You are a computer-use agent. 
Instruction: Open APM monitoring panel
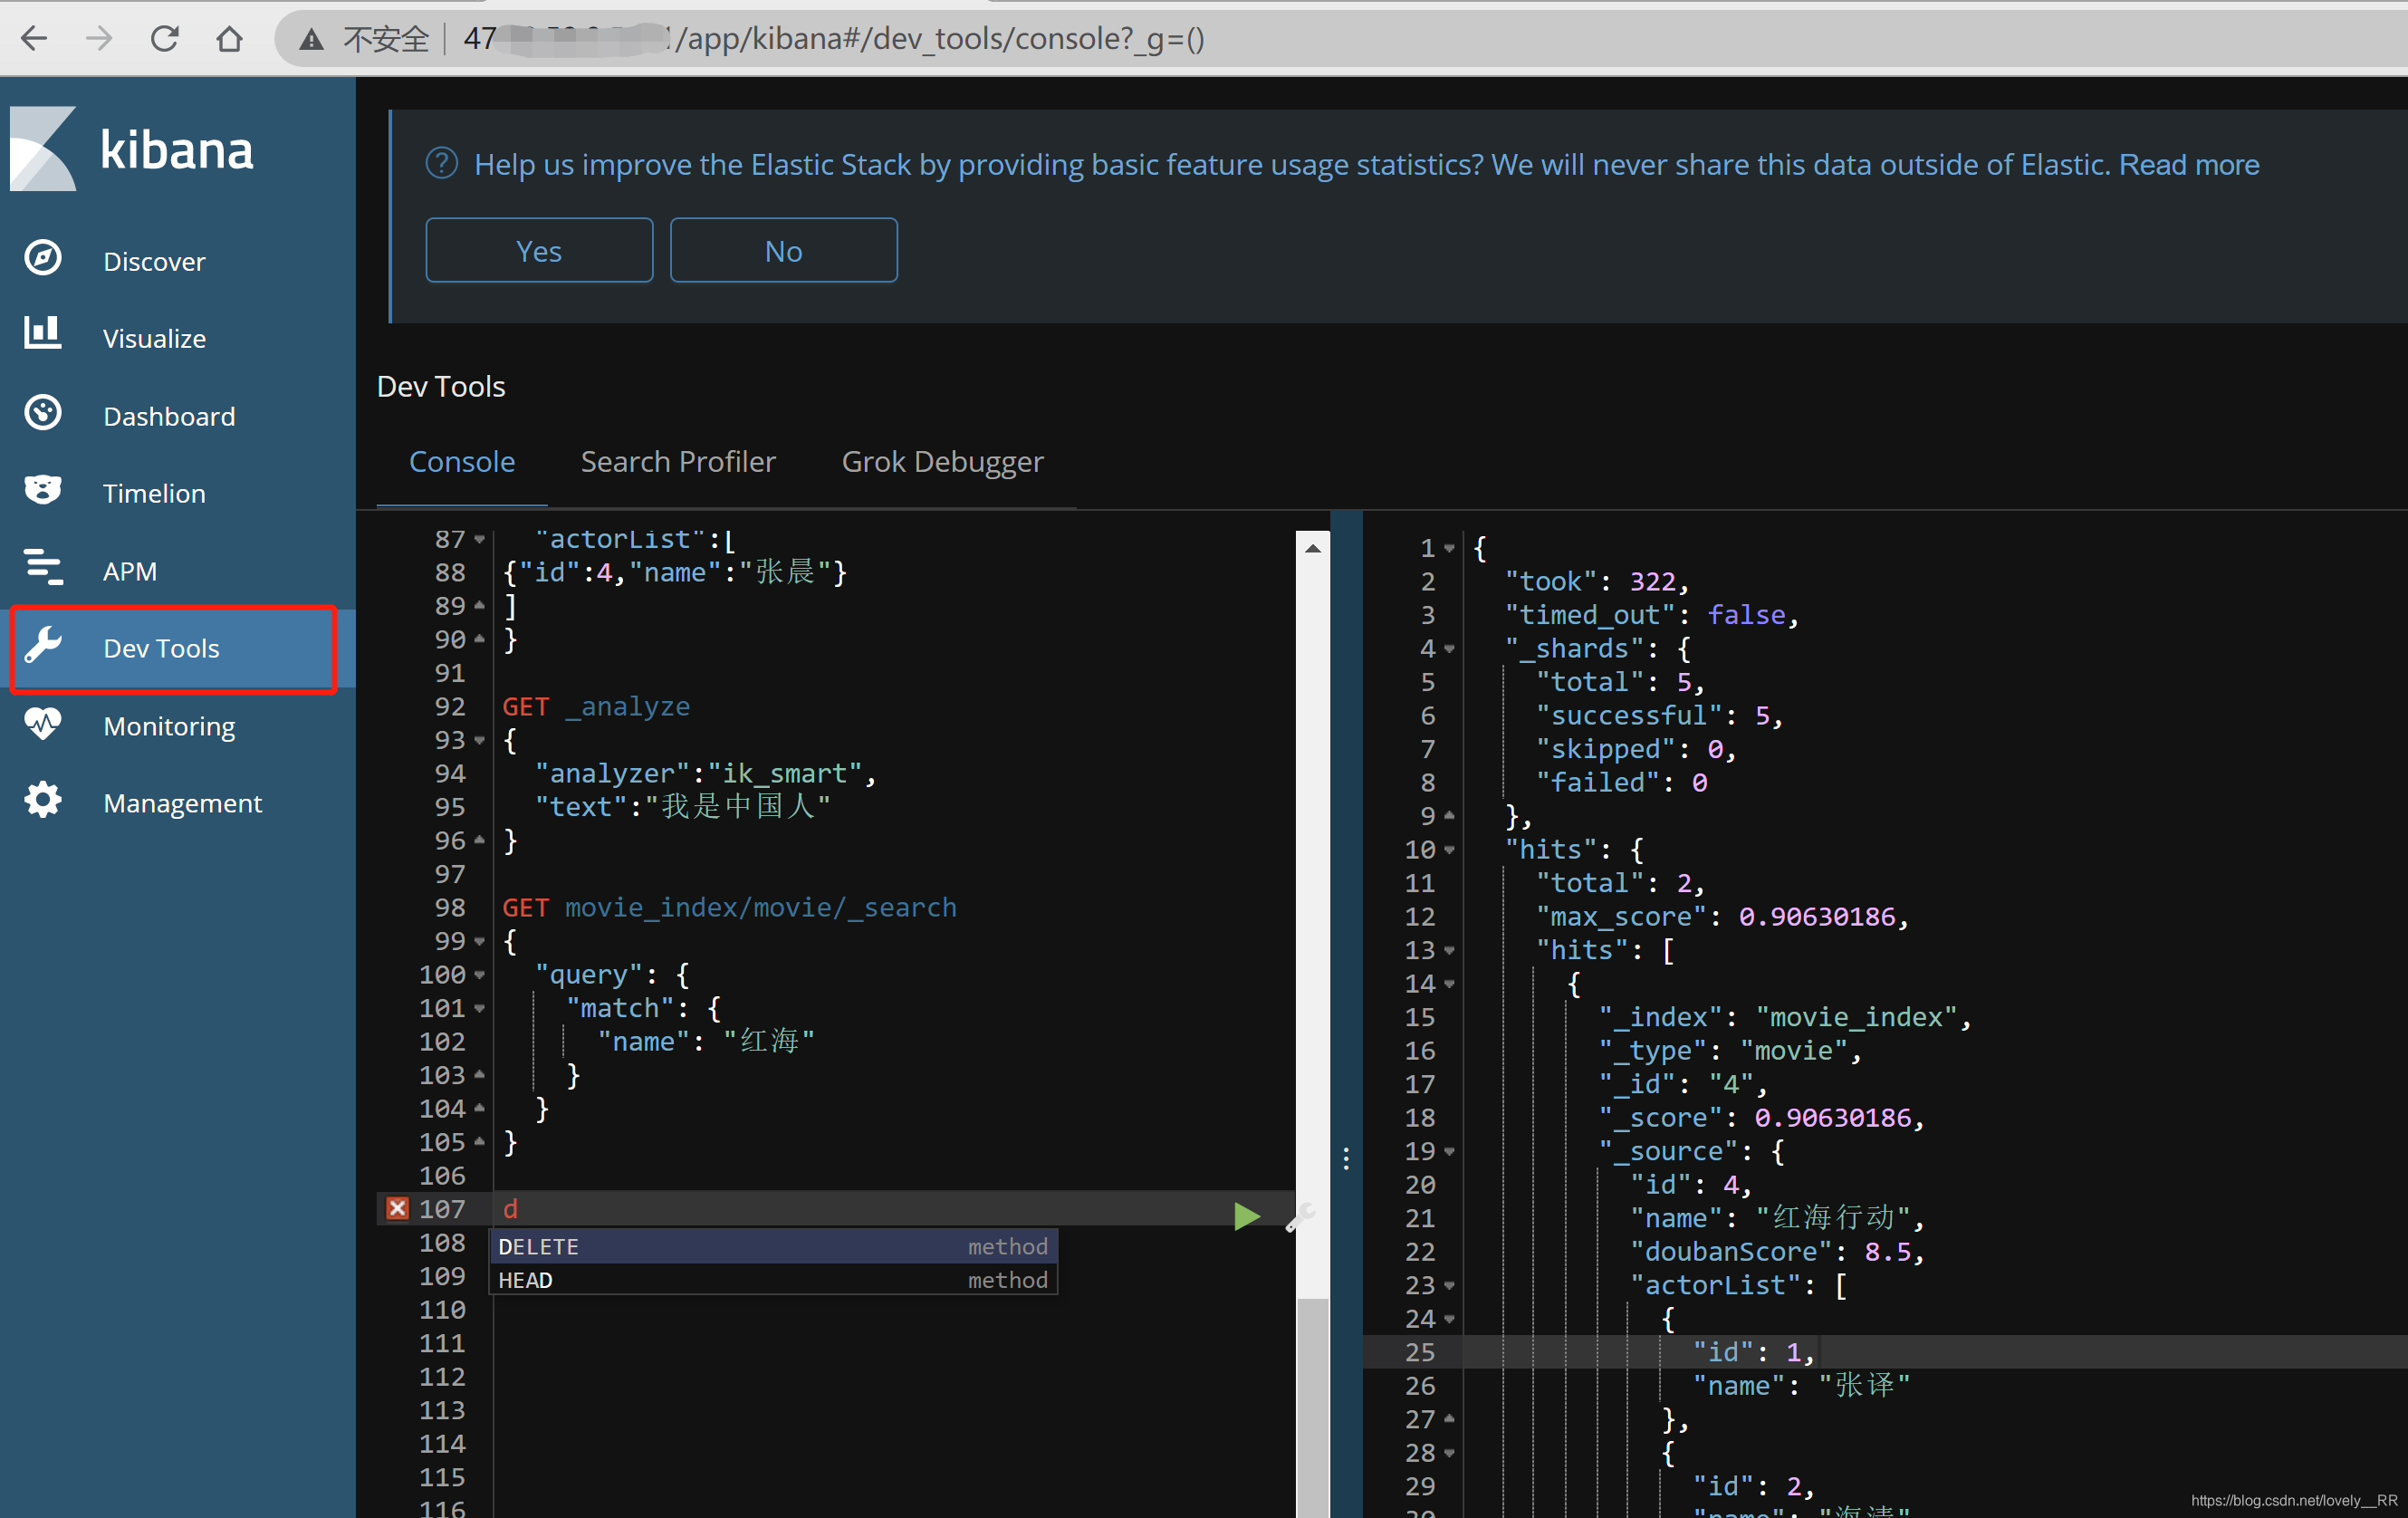click(x=131, y=570)
